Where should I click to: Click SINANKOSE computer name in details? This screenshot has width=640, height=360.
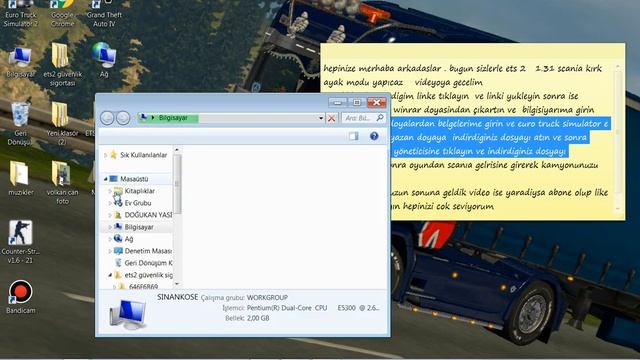[178, 297]
